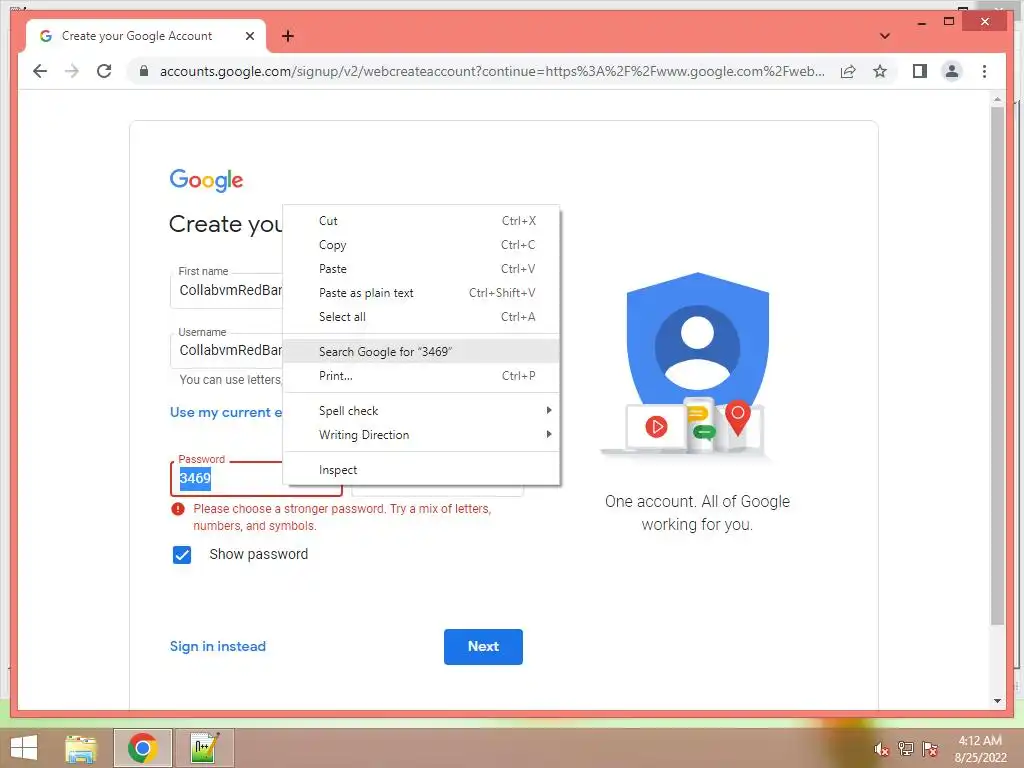
Task: Search Google for "3469" menu entry
Action: 421,351
